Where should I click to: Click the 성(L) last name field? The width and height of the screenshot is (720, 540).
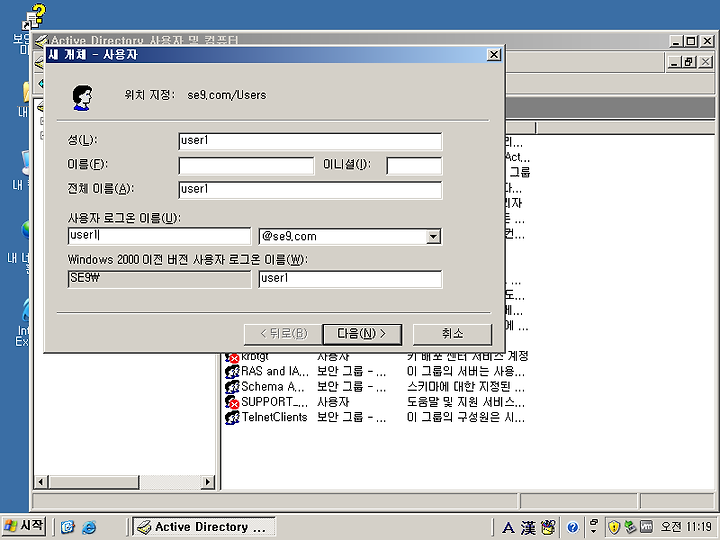click(310, 141)
